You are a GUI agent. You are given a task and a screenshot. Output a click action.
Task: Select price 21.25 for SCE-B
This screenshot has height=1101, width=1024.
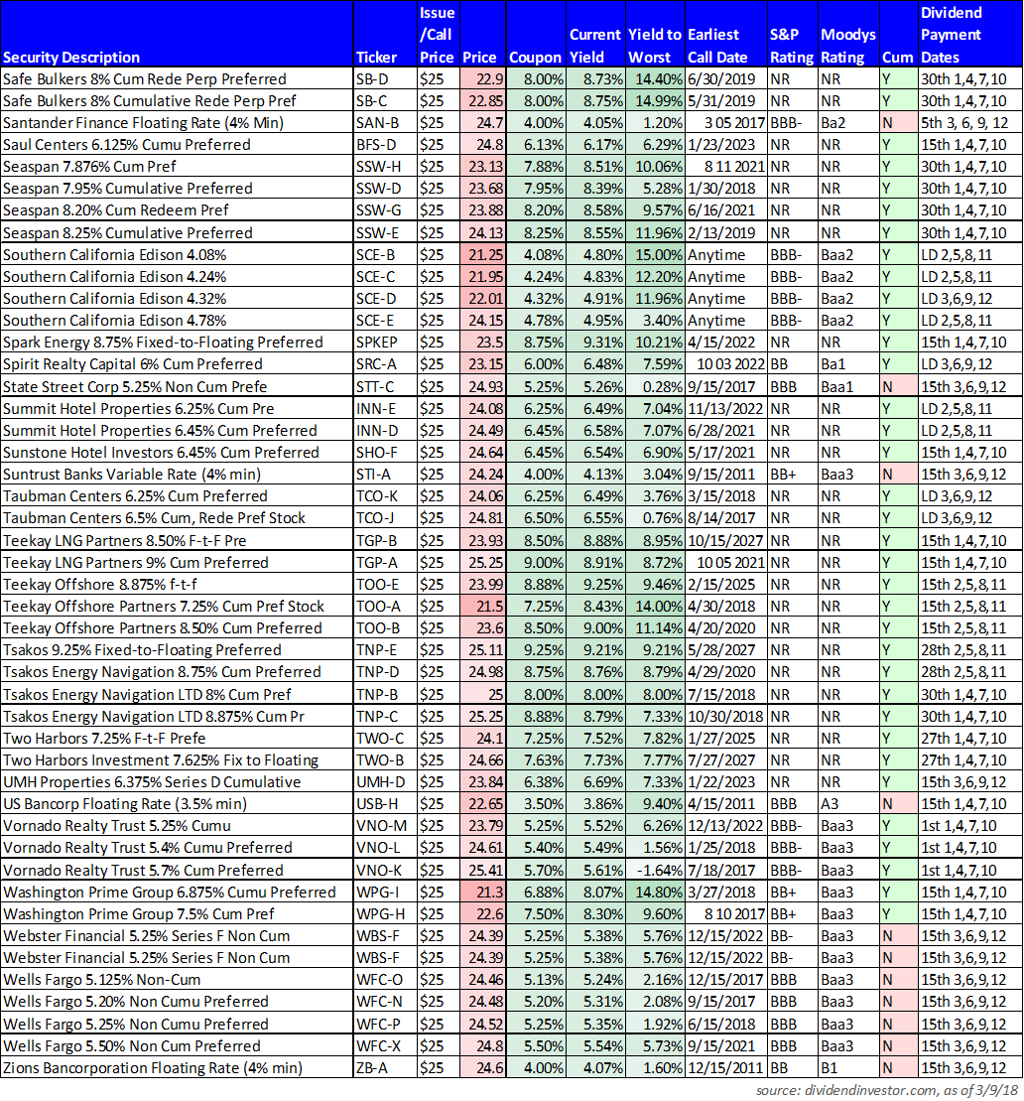pos(483,255)
